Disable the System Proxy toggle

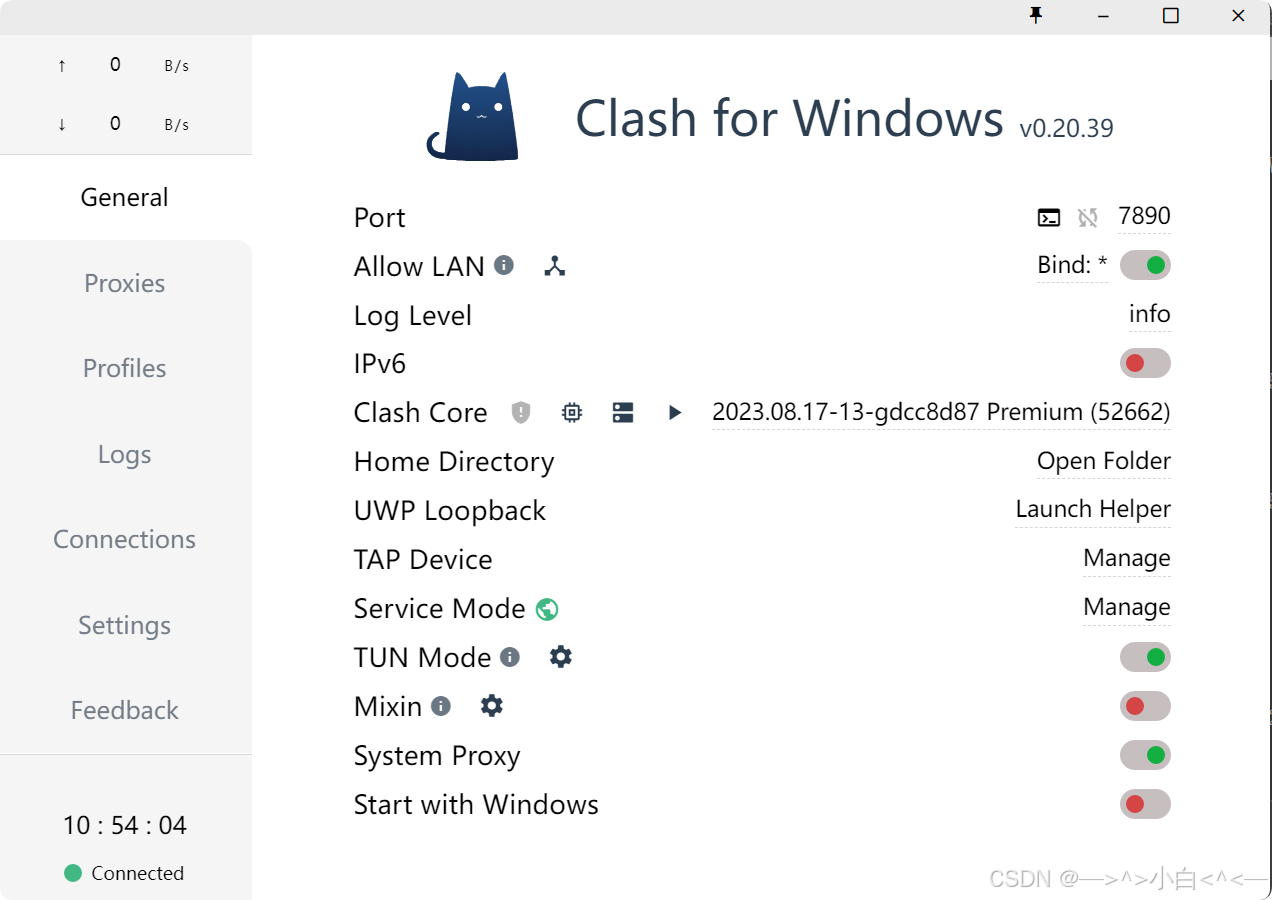1144,755
